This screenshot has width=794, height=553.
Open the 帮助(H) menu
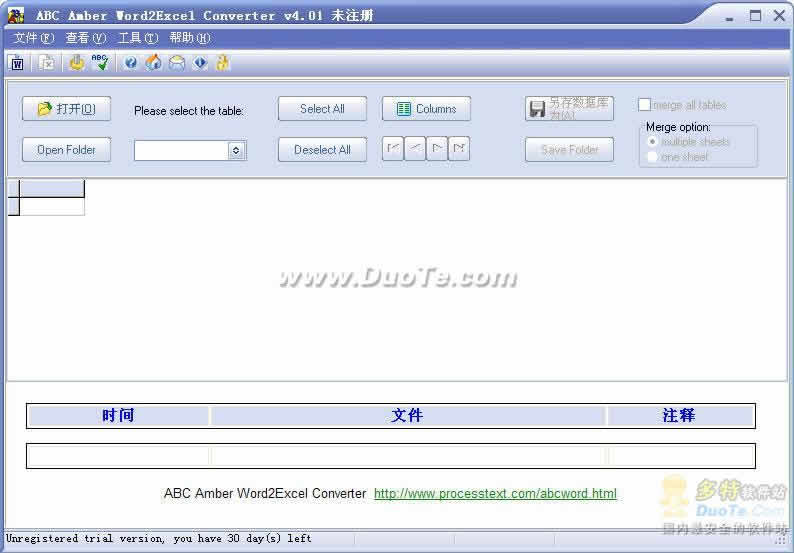click(x=190, y=38)
